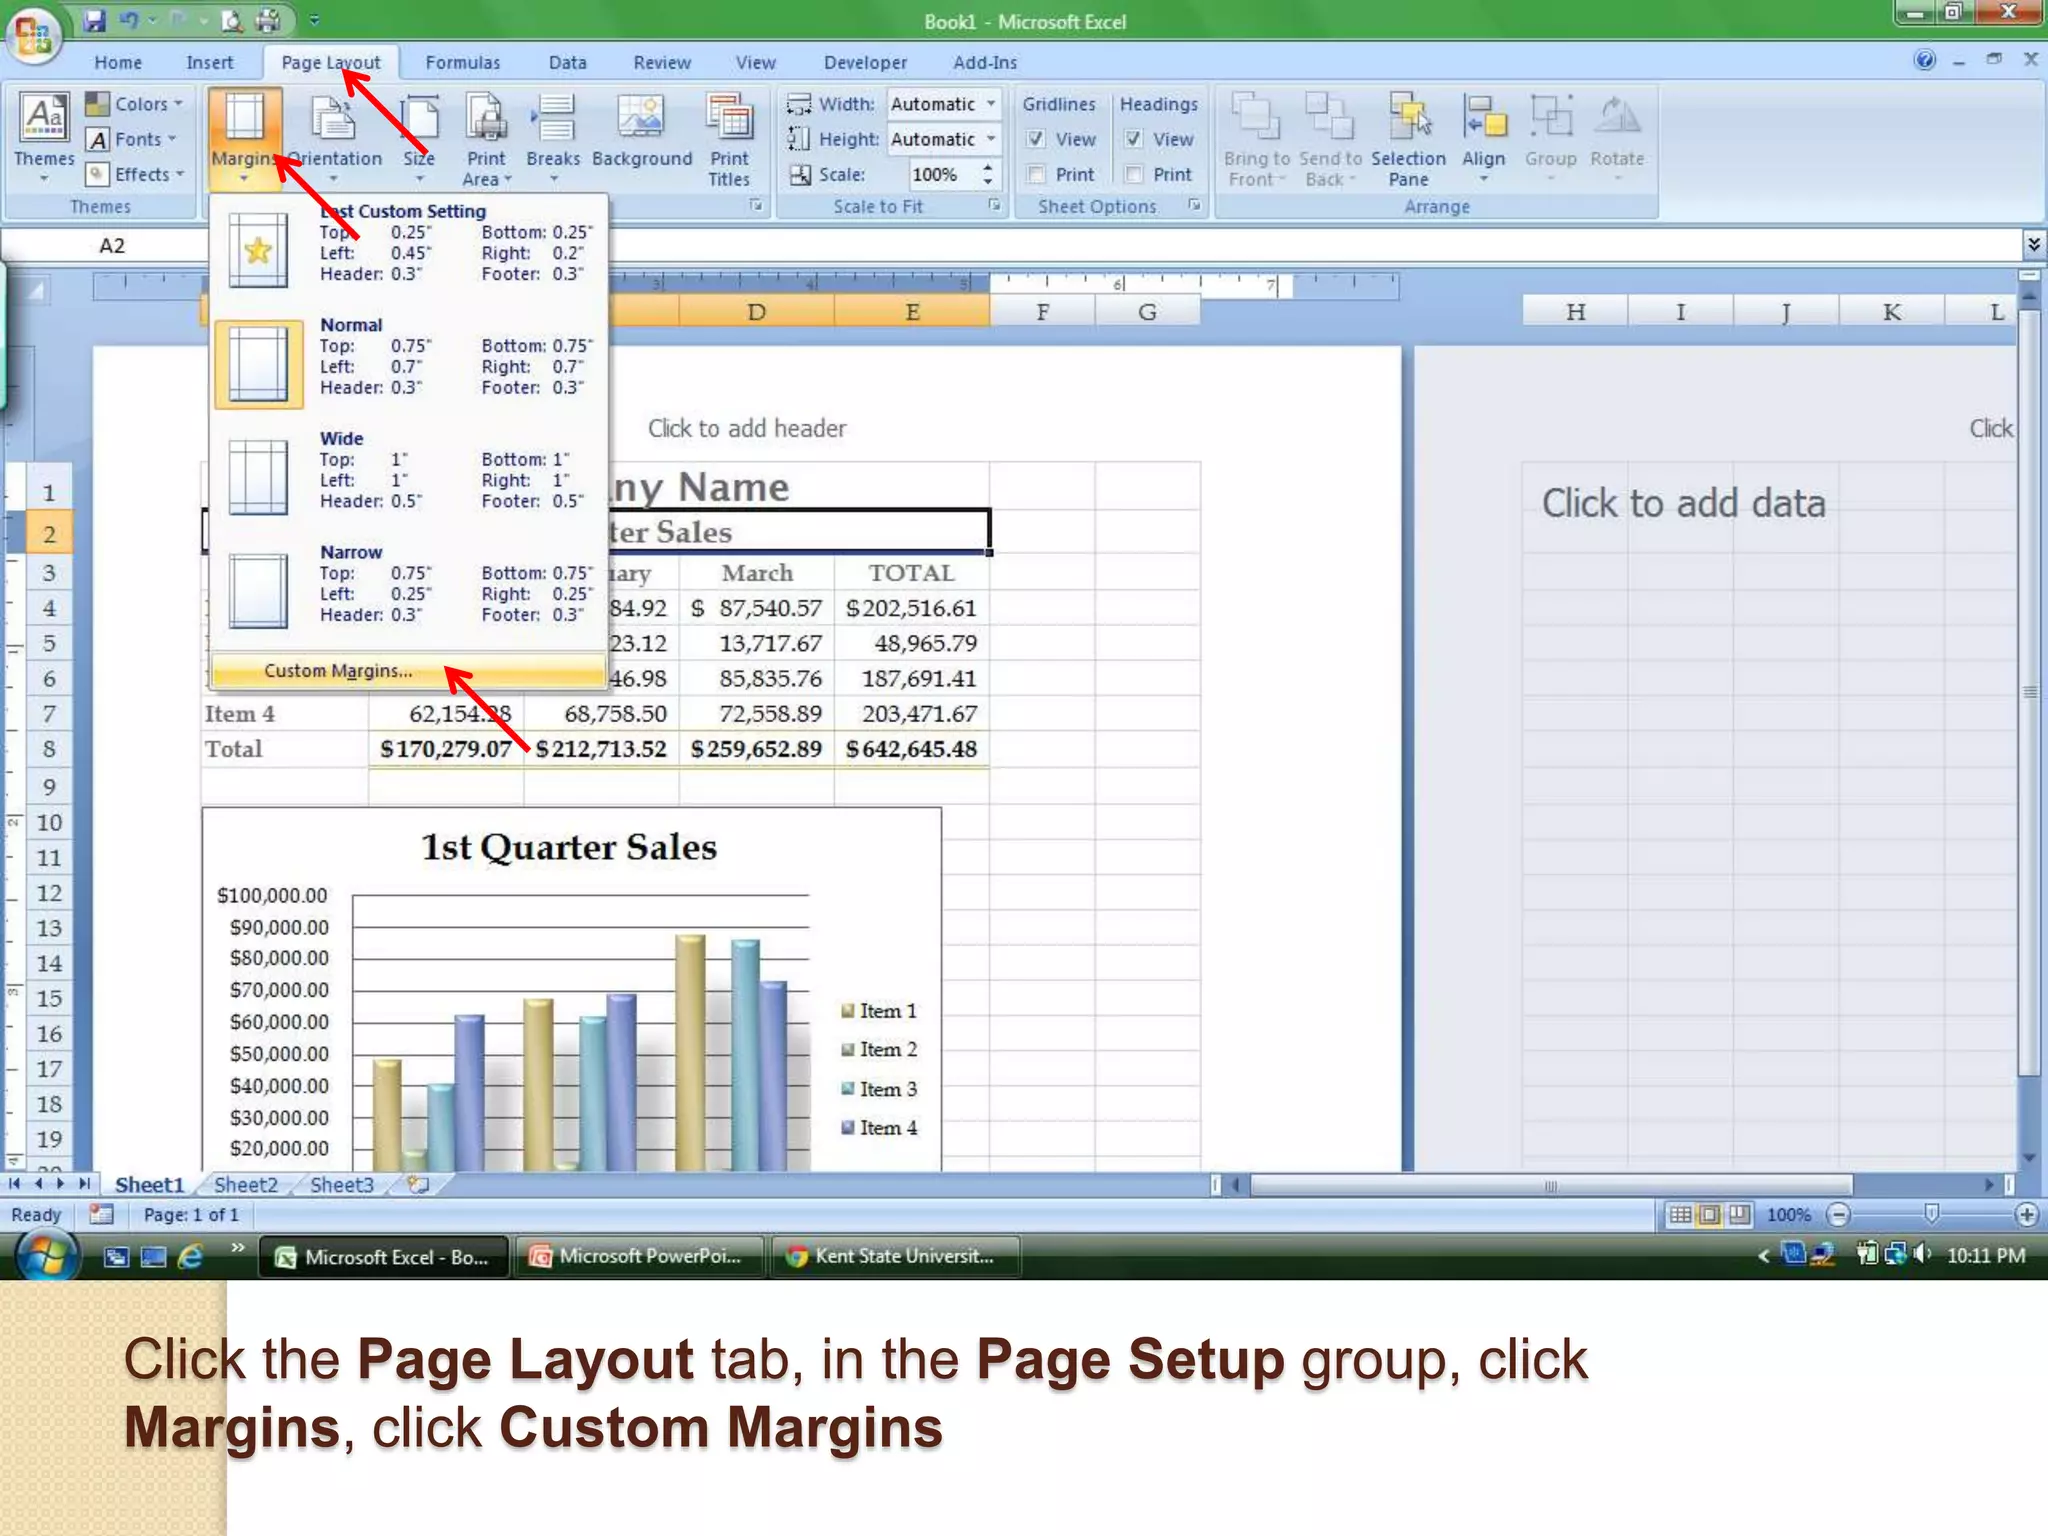Click the macro record status bar icon

click(x=101, y=1214)
